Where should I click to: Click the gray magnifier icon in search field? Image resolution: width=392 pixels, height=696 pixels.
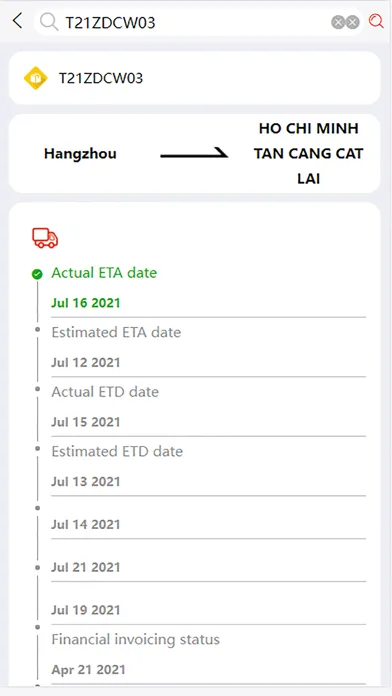point(49,21)
